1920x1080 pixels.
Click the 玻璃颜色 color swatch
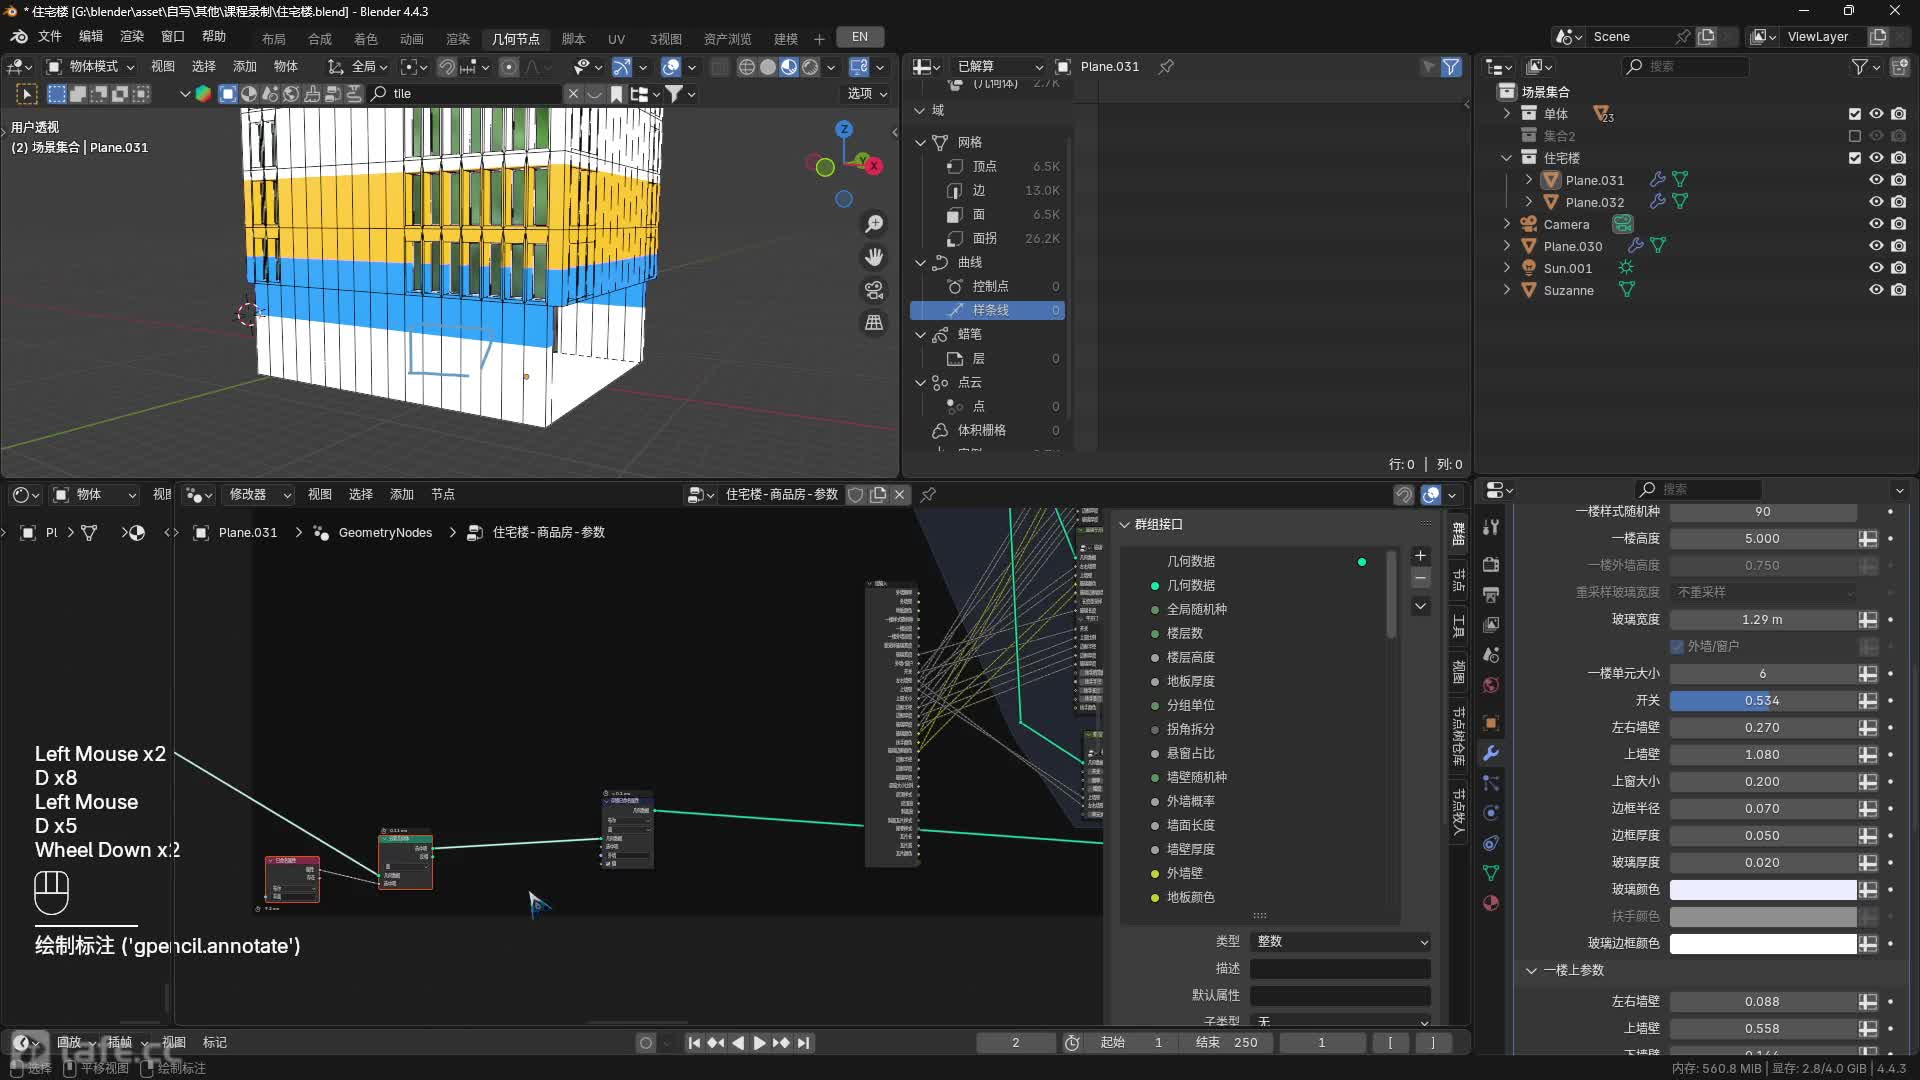[1763, 890]
